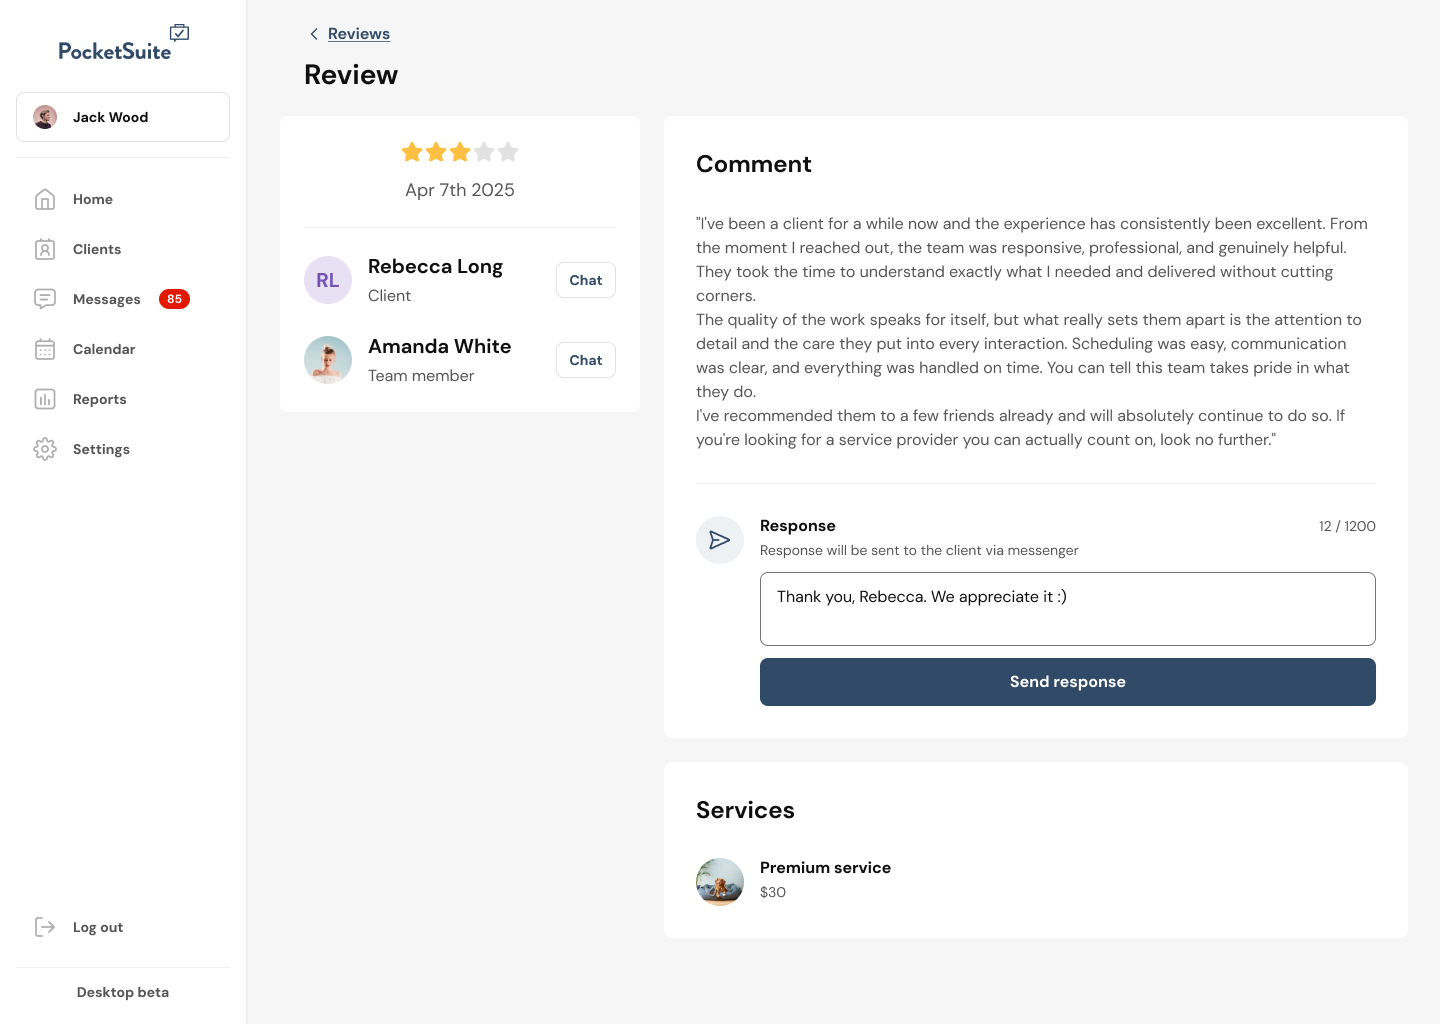
Task: Select Desktop beta at sidebar bottom
Action: coord(123,992)
